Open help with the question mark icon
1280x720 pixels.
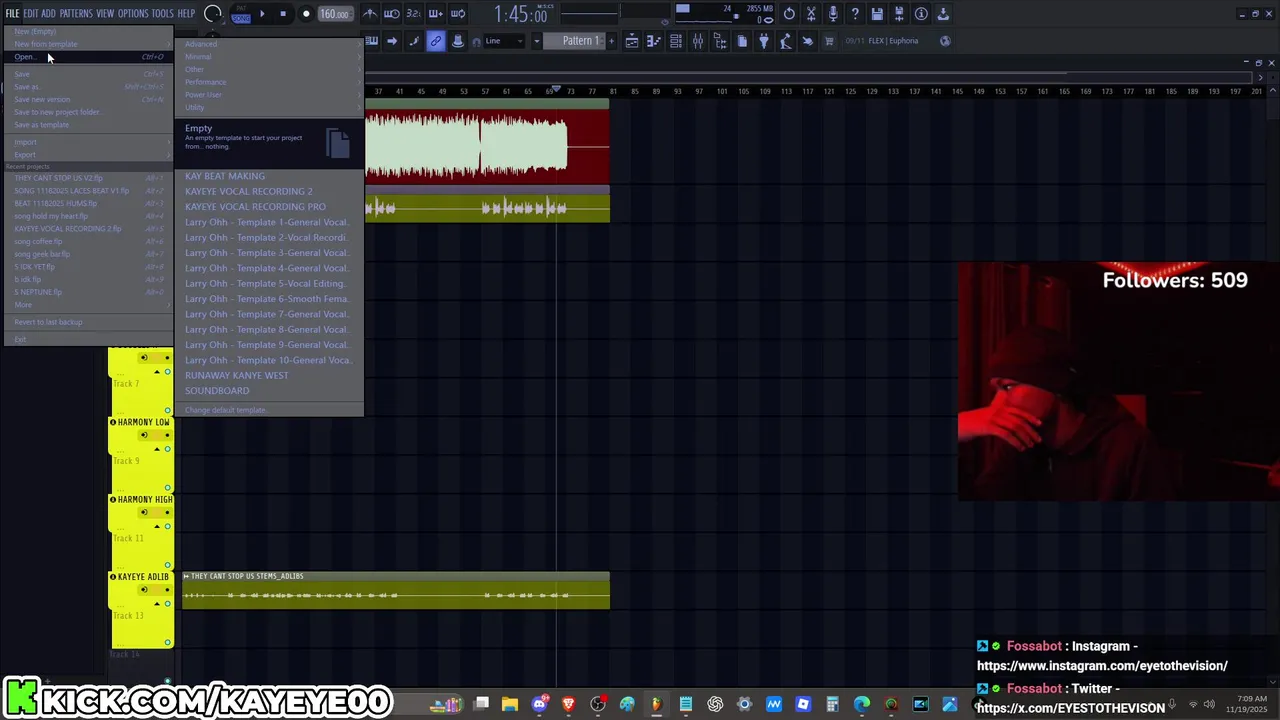[855, 14]
